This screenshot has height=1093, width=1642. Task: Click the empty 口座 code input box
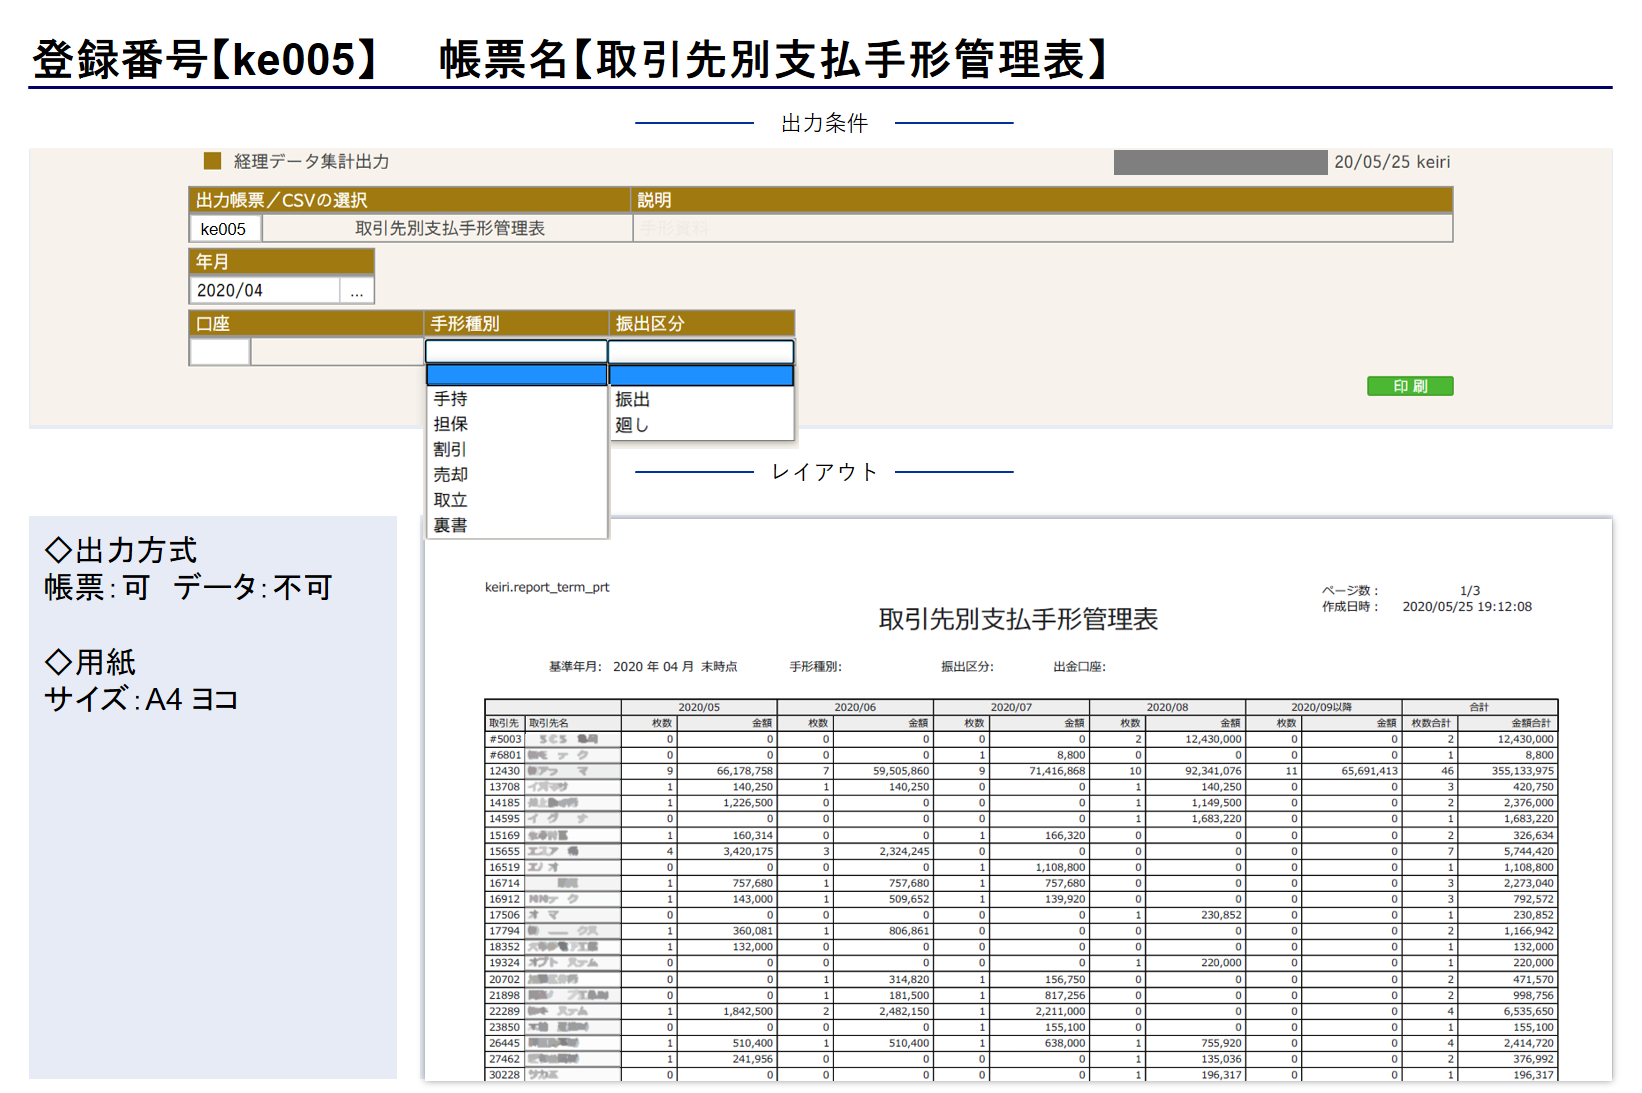tap(220, 352)
